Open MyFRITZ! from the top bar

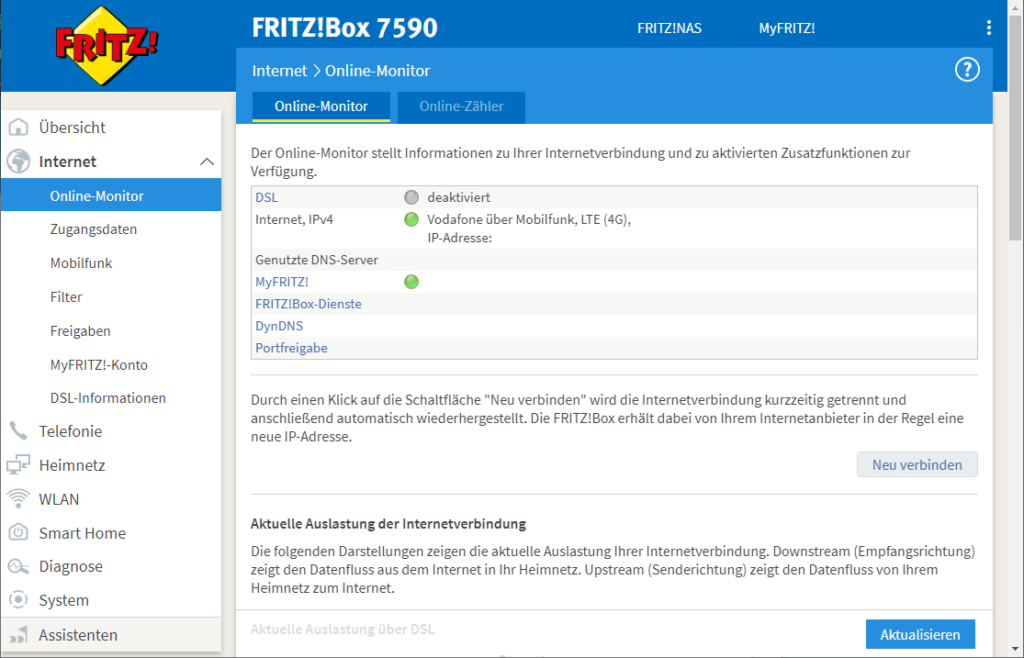coord(787,28)
